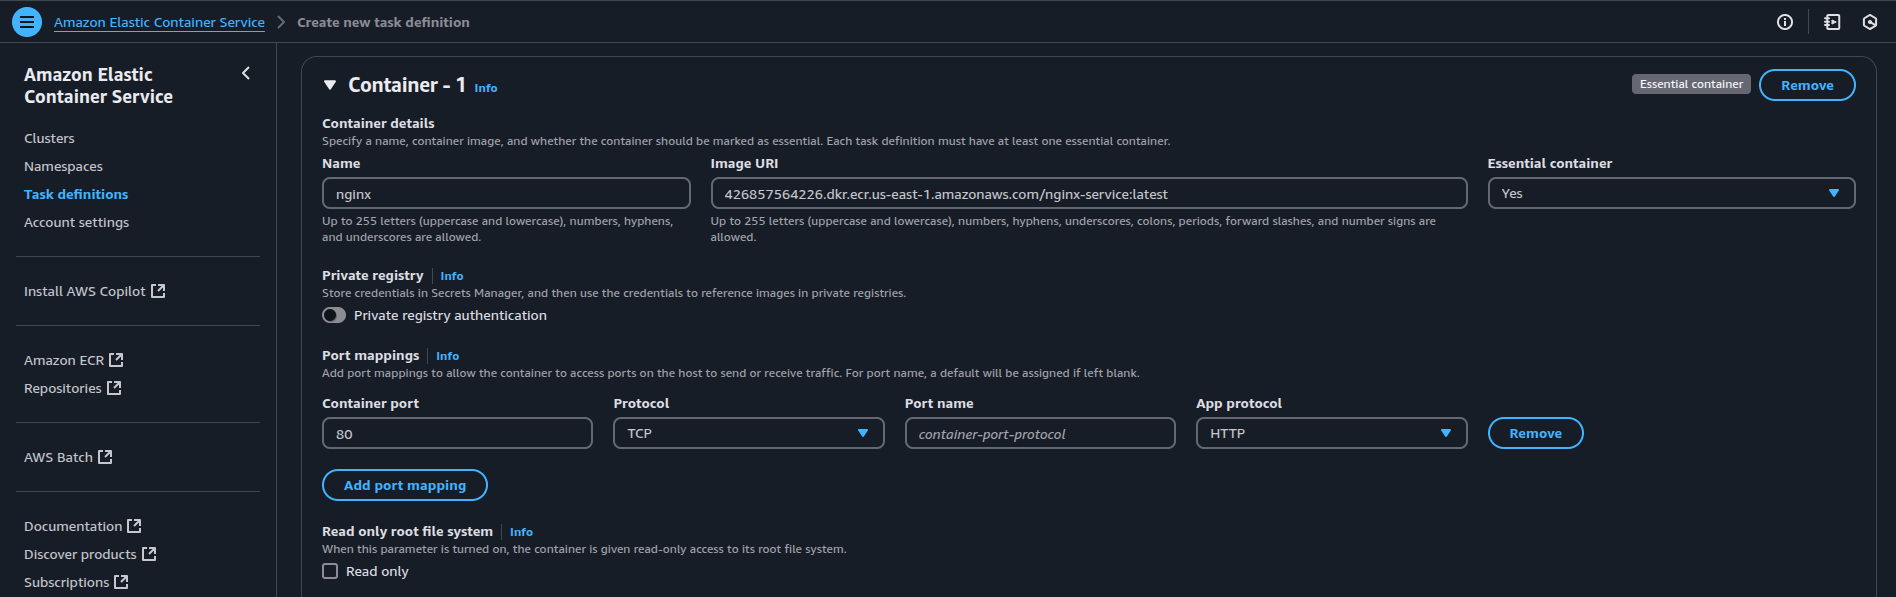Enable Private registry authentication toggle
Viewport: 1896px width, 597px height.
tap(334, 315)
